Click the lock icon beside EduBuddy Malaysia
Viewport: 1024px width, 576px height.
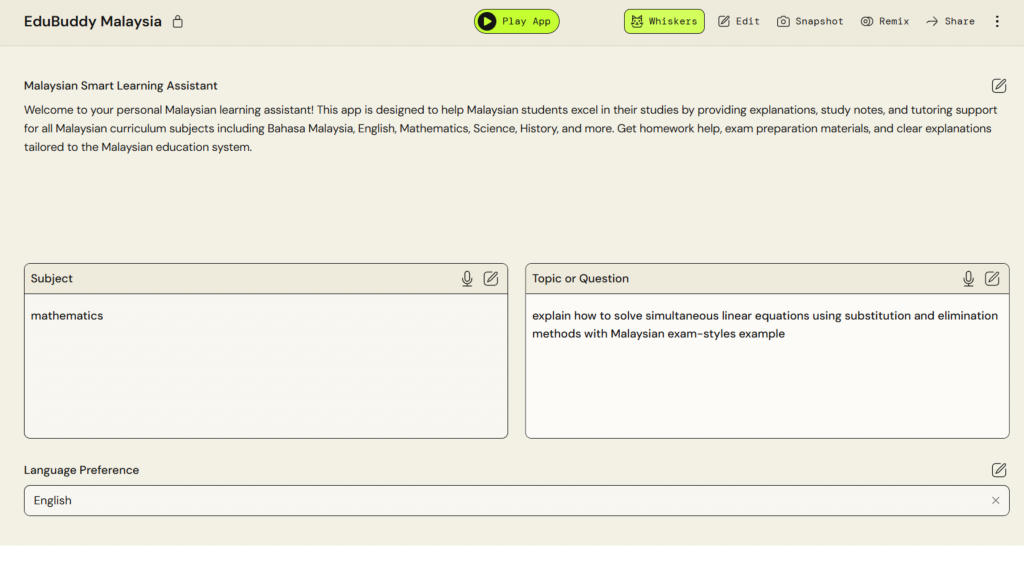point(178,22)
